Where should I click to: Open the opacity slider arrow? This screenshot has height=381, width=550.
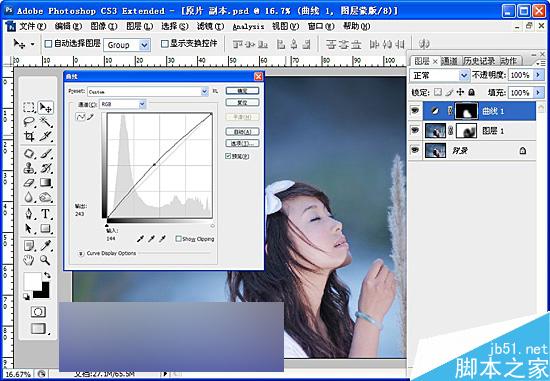[x=538, y=75]
